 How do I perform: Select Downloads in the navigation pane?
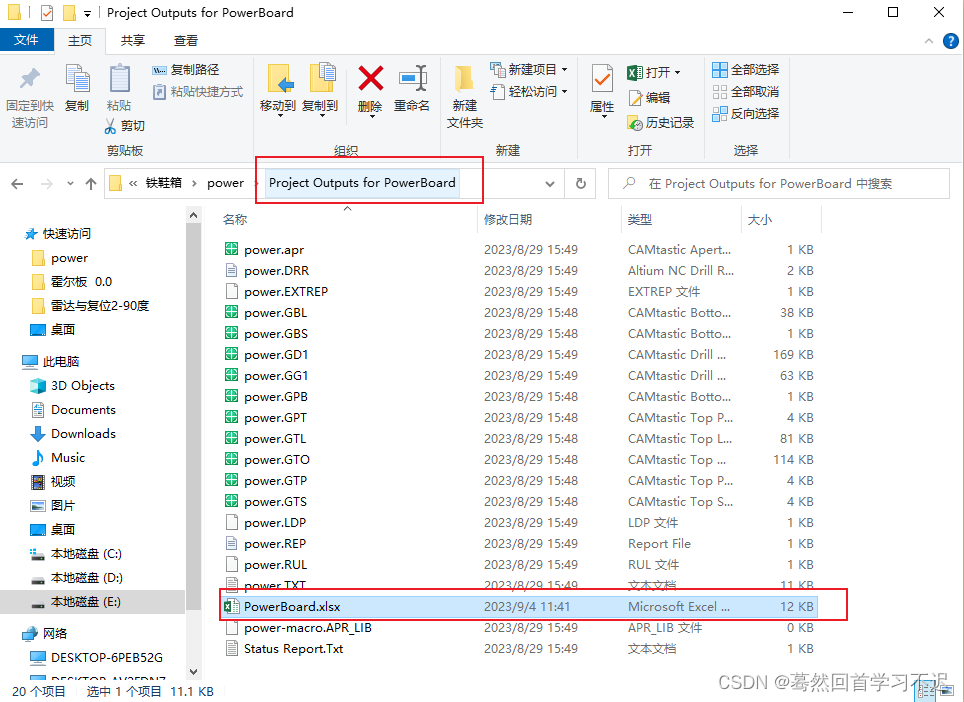(83, 434)
